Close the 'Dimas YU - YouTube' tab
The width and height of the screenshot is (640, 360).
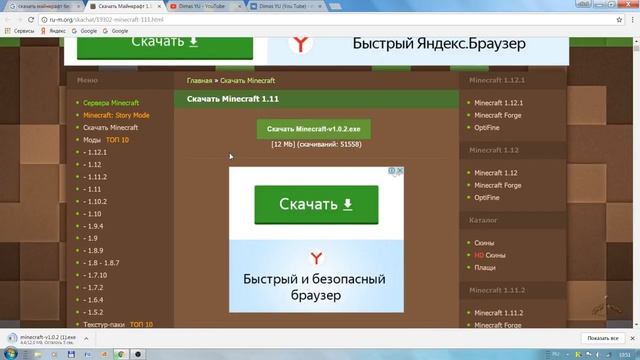click(239, 7)
